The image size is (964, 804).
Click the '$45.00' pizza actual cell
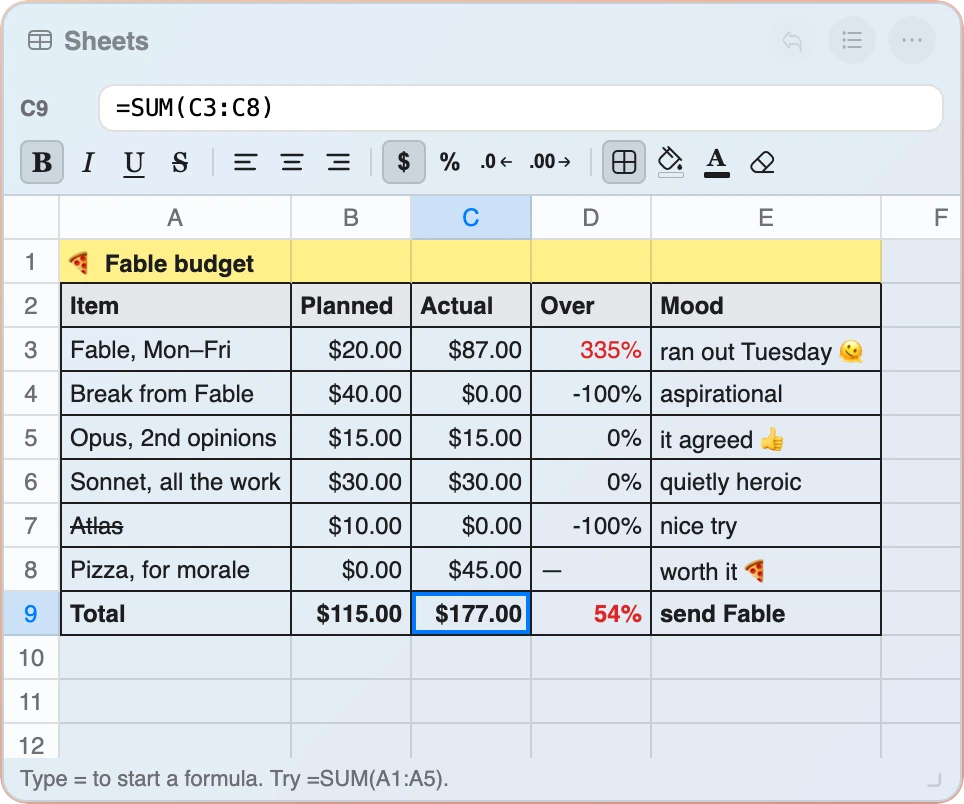click(x=471, y=570)
